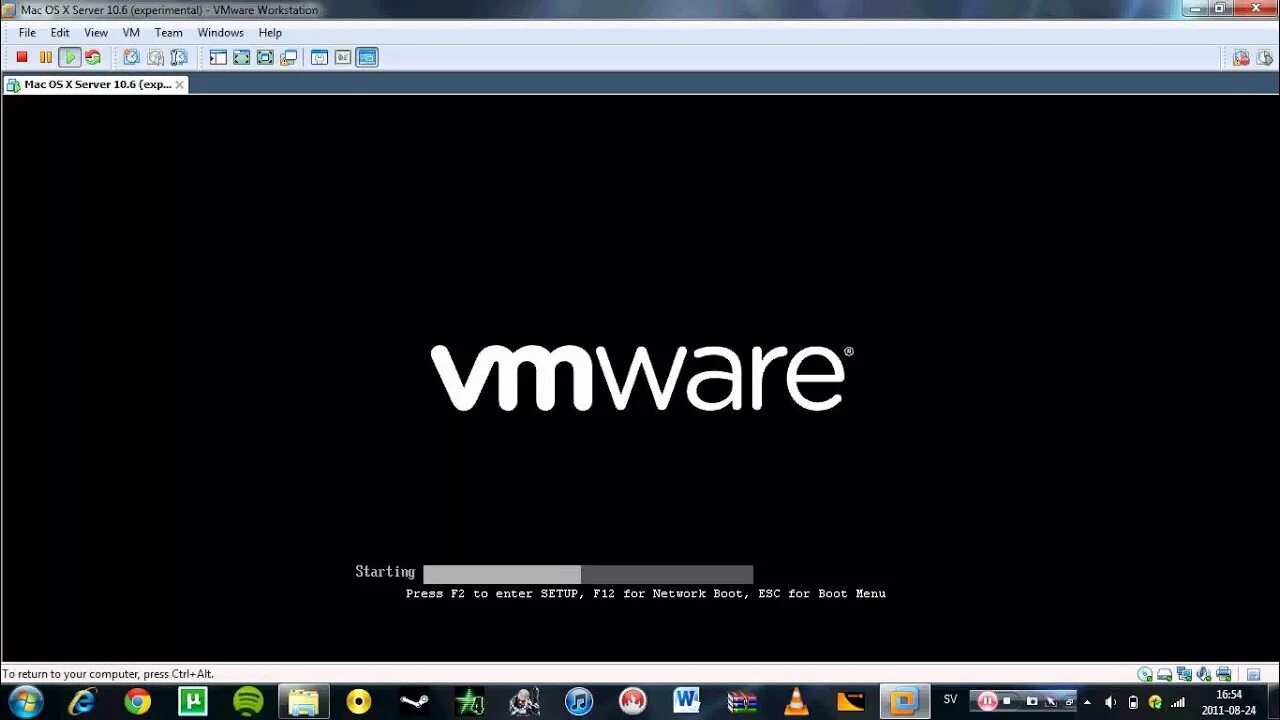The image size is (1280, 720).
Task: Switch to full screen mode icon
Action: point(265,58)
